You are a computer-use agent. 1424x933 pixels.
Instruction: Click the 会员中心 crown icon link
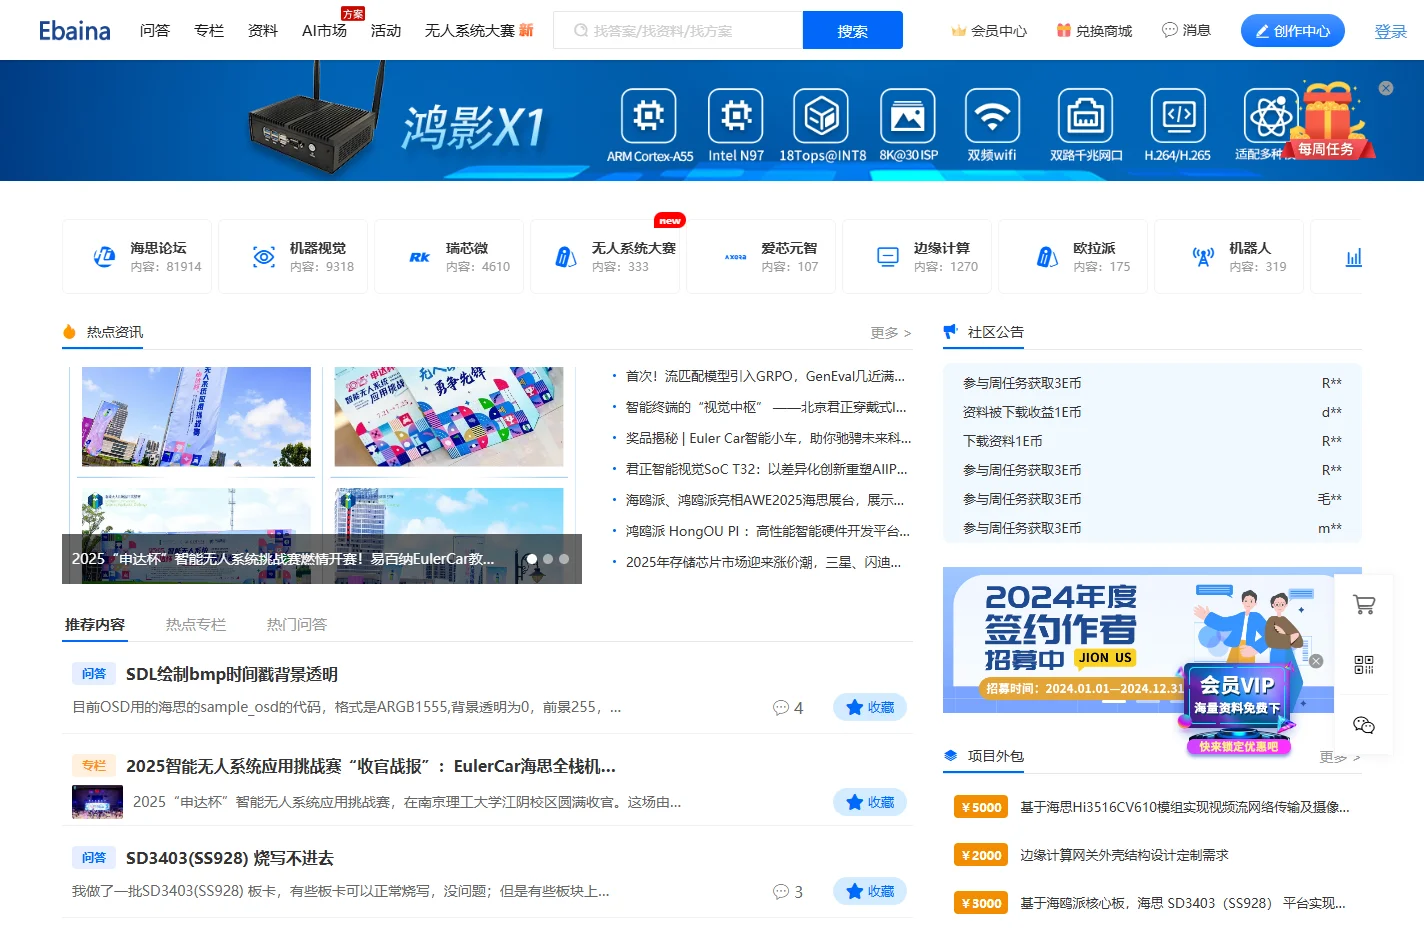pyautogui.click(x=988, y=31)
